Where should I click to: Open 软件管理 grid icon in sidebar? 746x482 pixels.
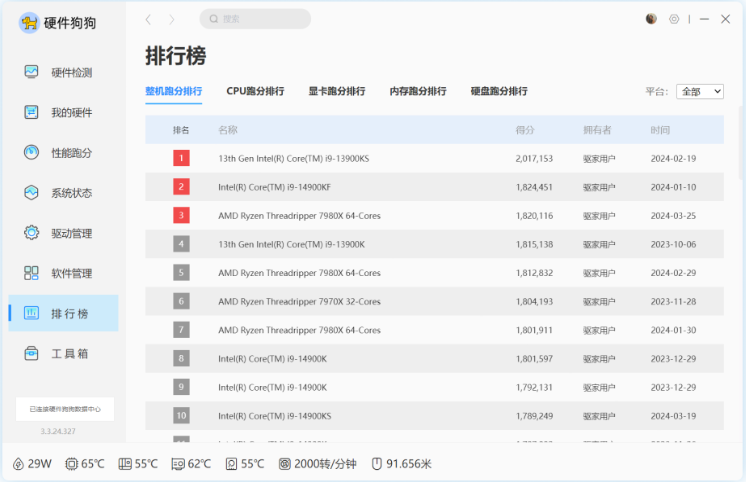[x=31, y=273]
